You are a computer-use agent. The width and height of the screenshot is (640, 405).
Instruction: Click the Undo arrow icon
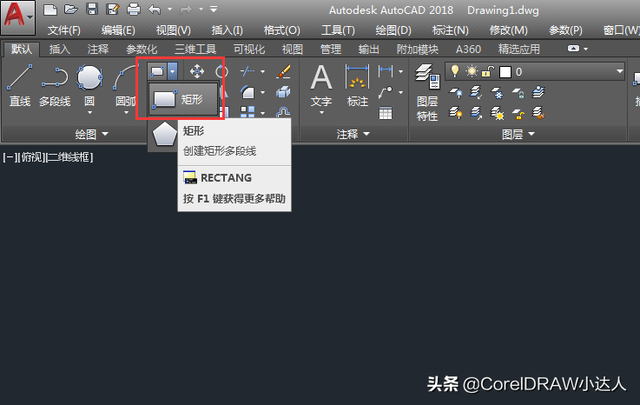(154, 9)
